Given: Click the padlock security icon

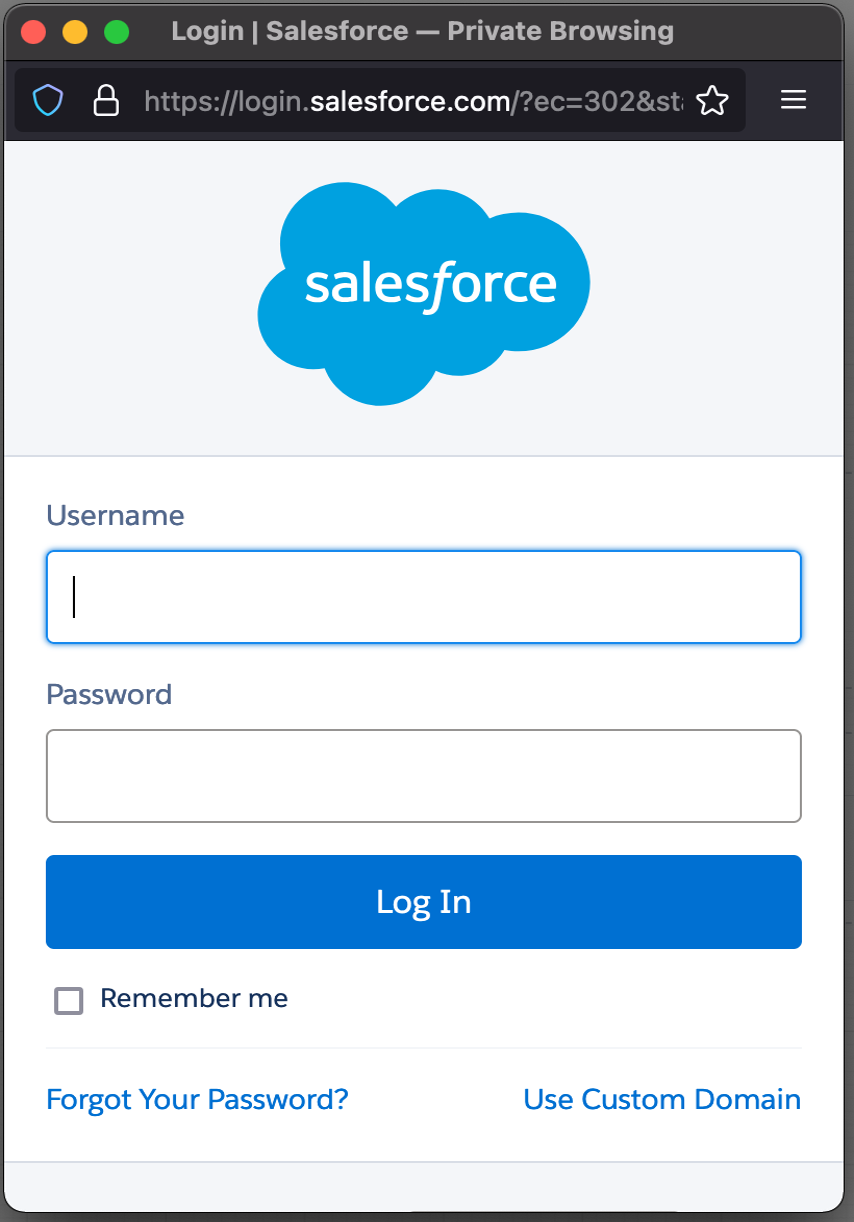Looking at the screenshot, I should click(x=105, y=100).
